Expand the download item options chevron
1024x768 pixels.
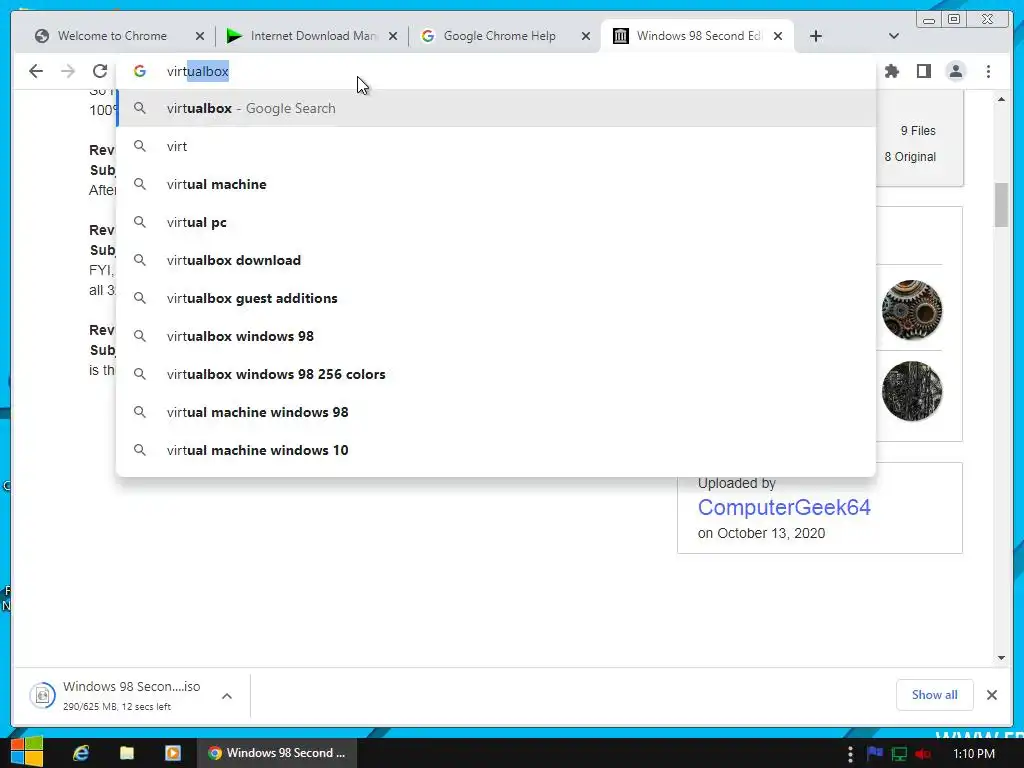(x=227, y=696)
